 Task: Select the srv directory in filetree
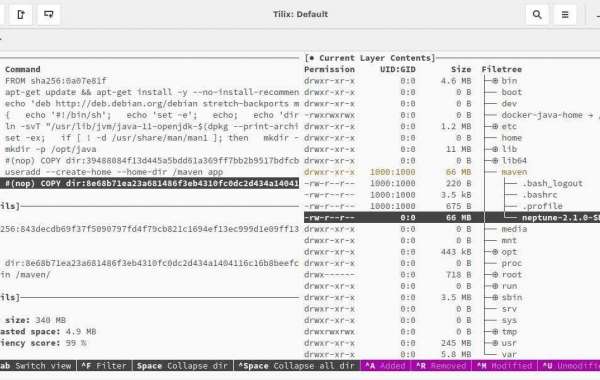(x=509, y=309)
